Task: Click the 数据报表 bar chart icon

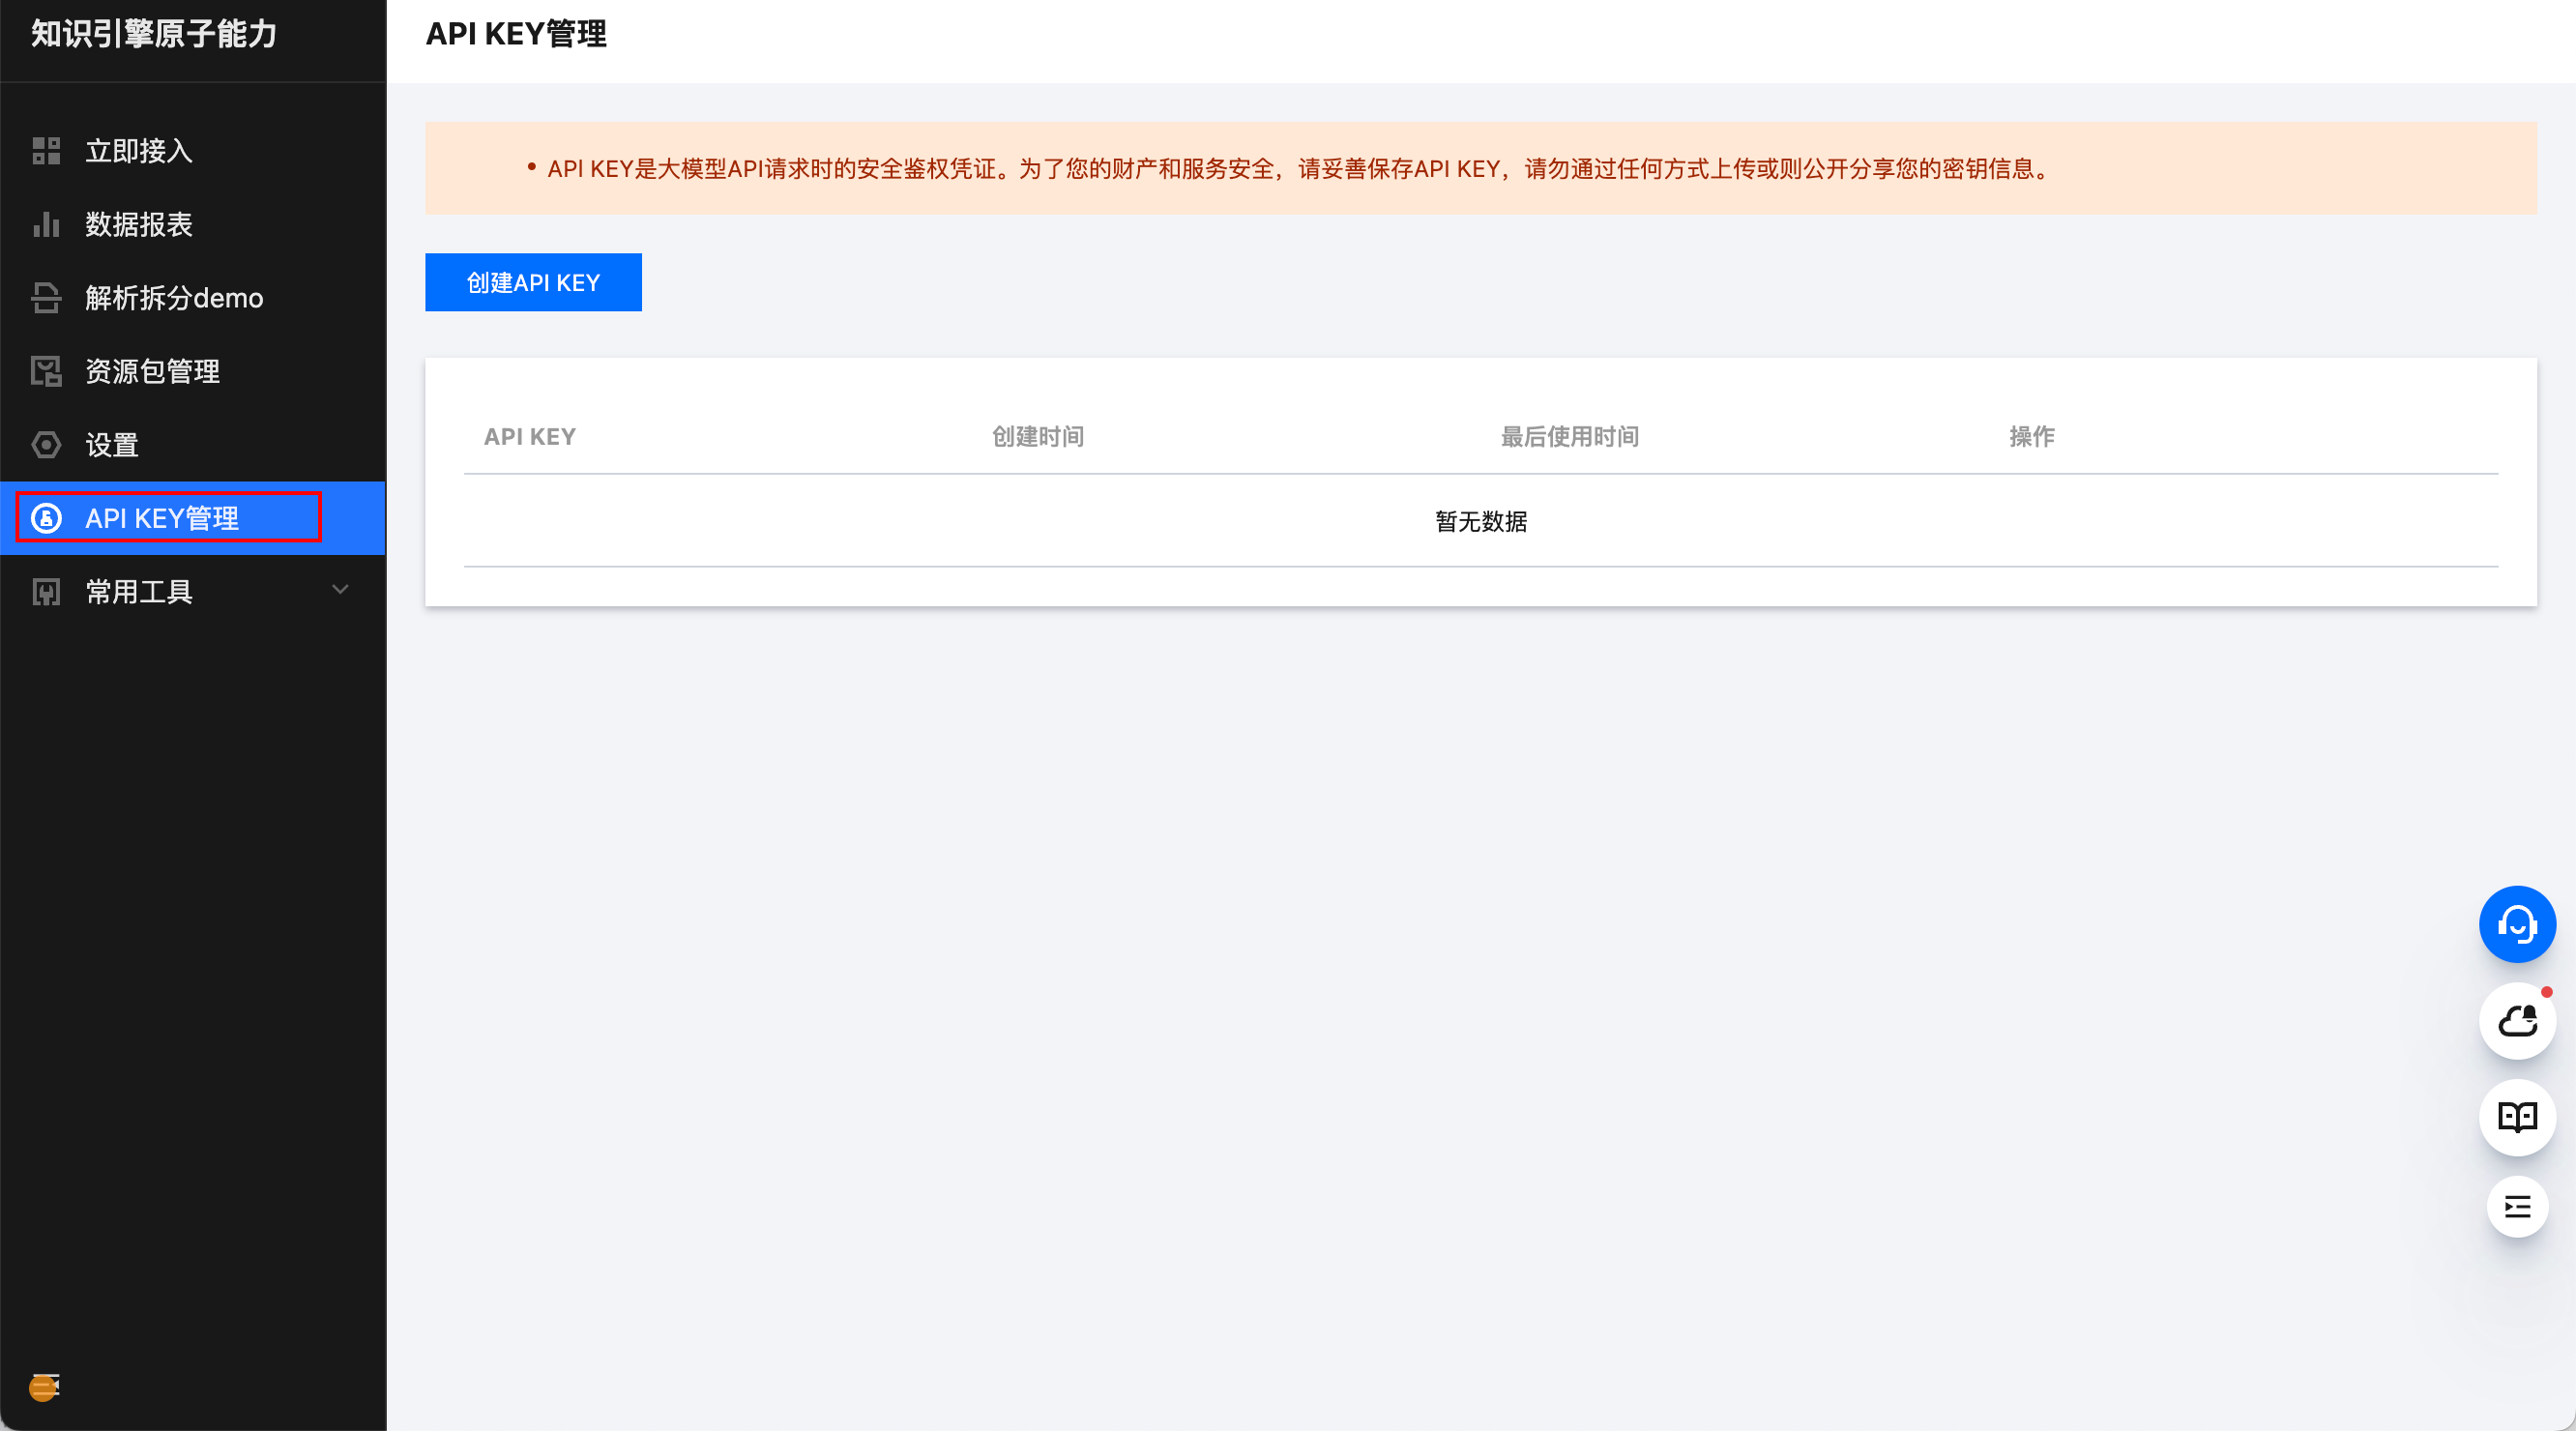Action: coord(46,224)
